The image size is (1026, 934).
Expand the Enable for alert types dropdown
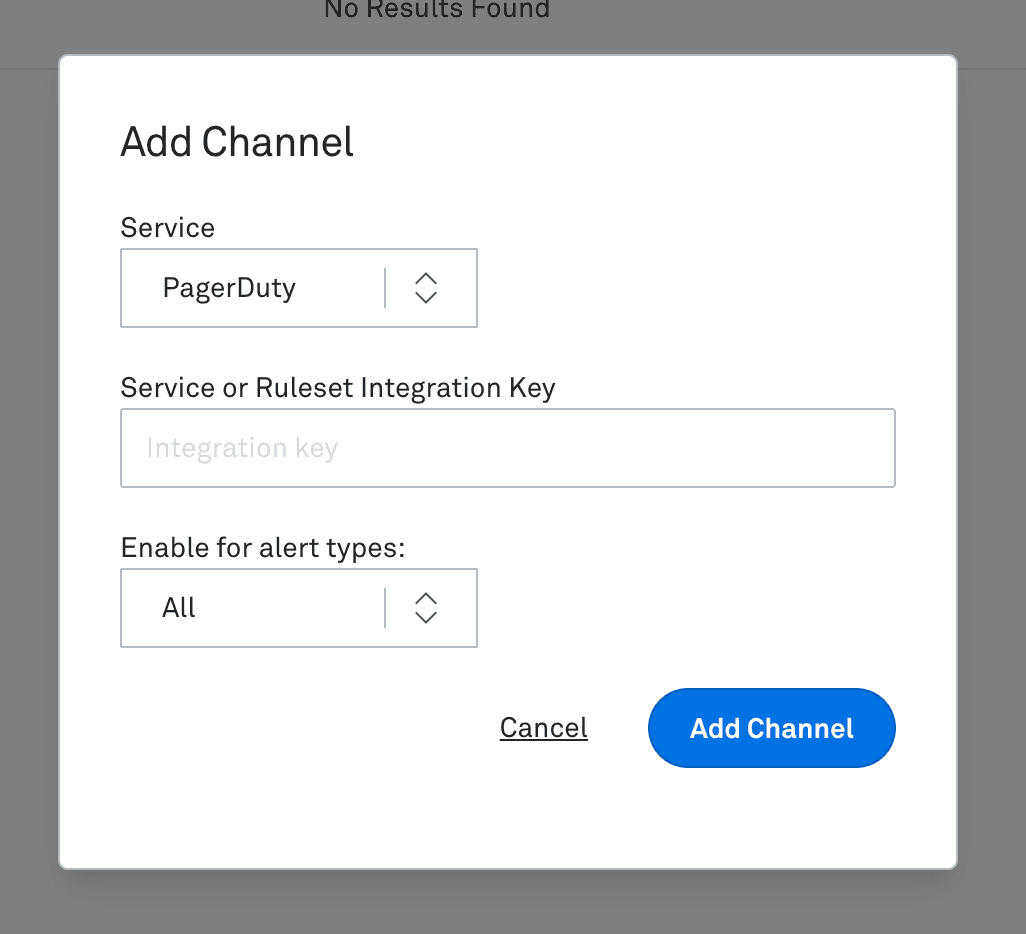(x=298, y=608)
